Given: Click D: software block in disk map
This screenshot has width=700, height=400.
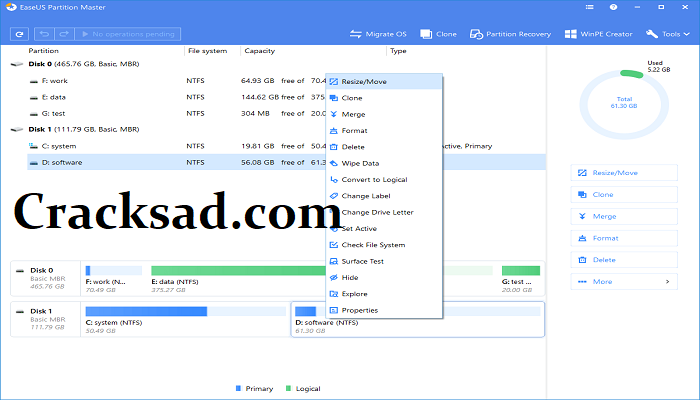Looking at the screenshot, I should click(417, 320).
